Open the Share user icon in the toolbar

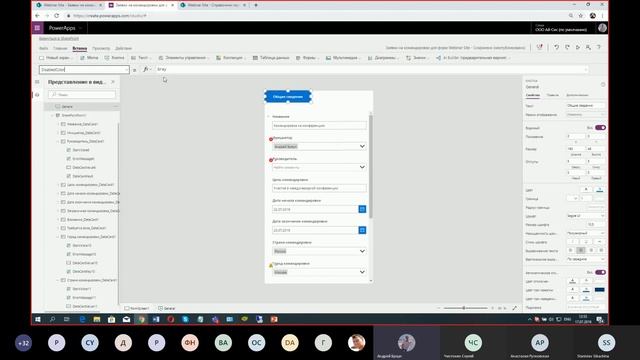pyautogui.click(x=588, y=47)
